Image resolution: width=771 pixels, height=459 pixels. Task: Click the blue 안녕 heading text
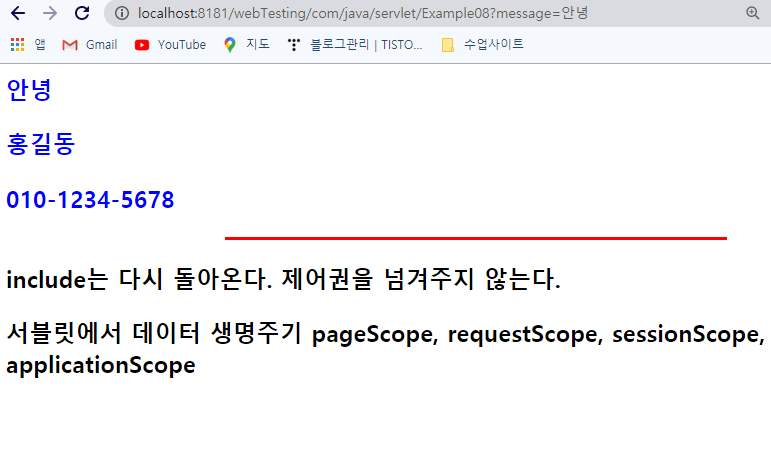coord(29,90)
